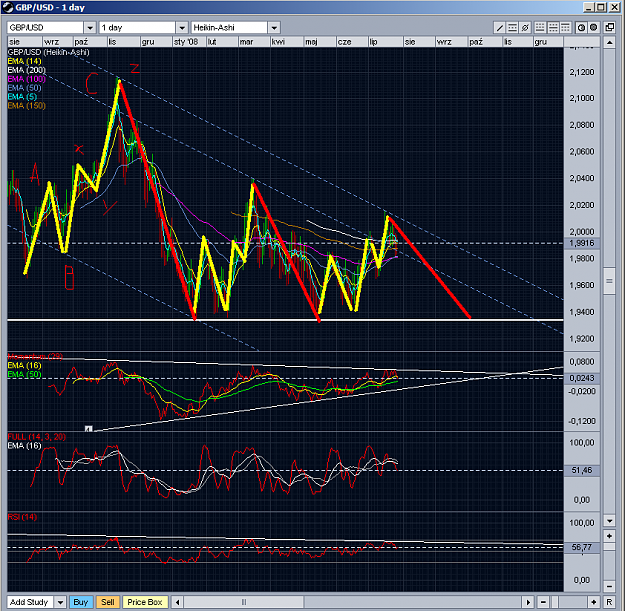This screenshot has width=625, height=611.
Task: Click the EMA (150) study label
Action: click(26, 106)
